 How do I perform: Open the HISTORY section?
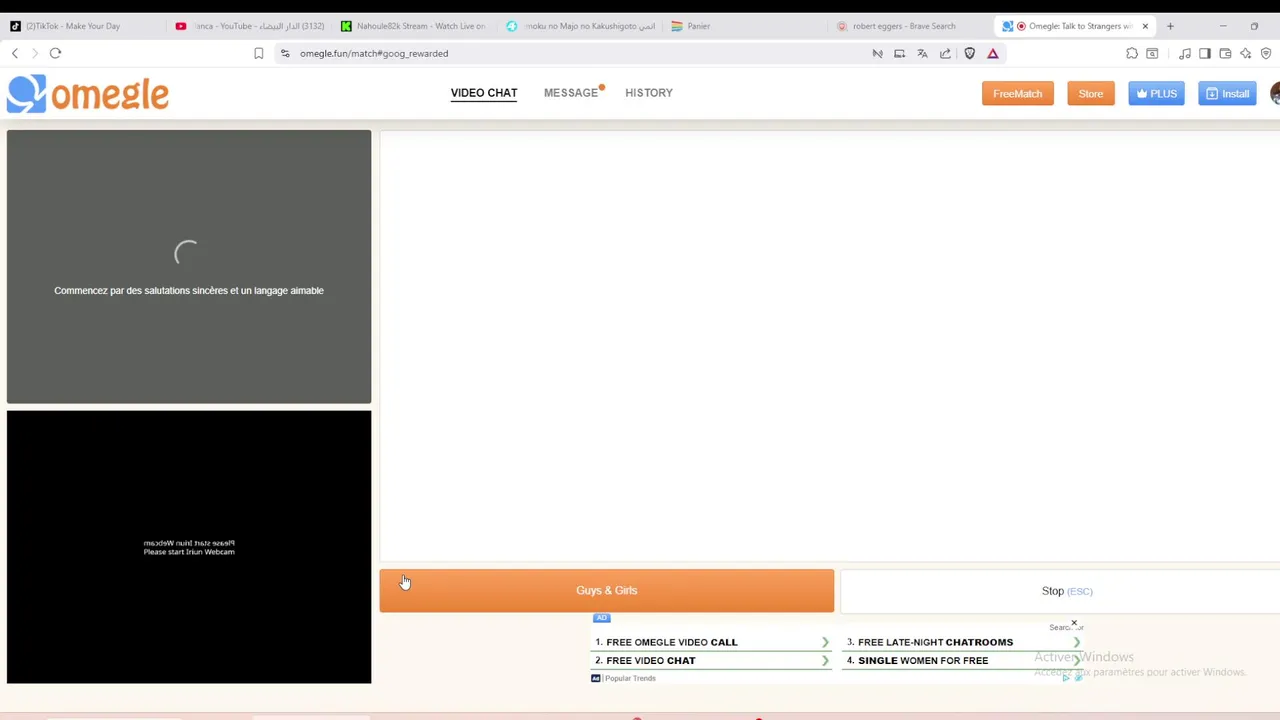pyautogui.click(x=649, y=93)
